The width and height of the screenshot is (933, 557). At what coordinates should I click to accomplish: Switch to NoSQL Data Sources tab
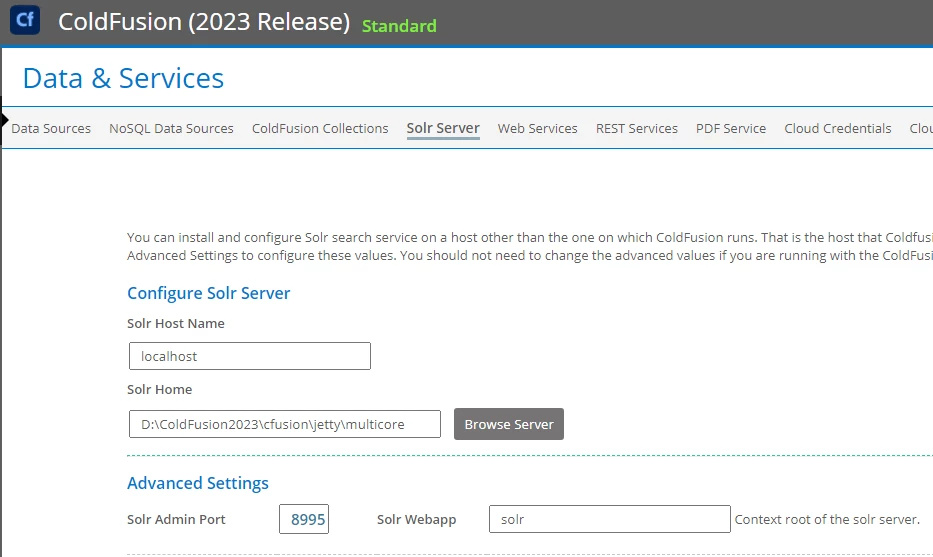(171, 129)
